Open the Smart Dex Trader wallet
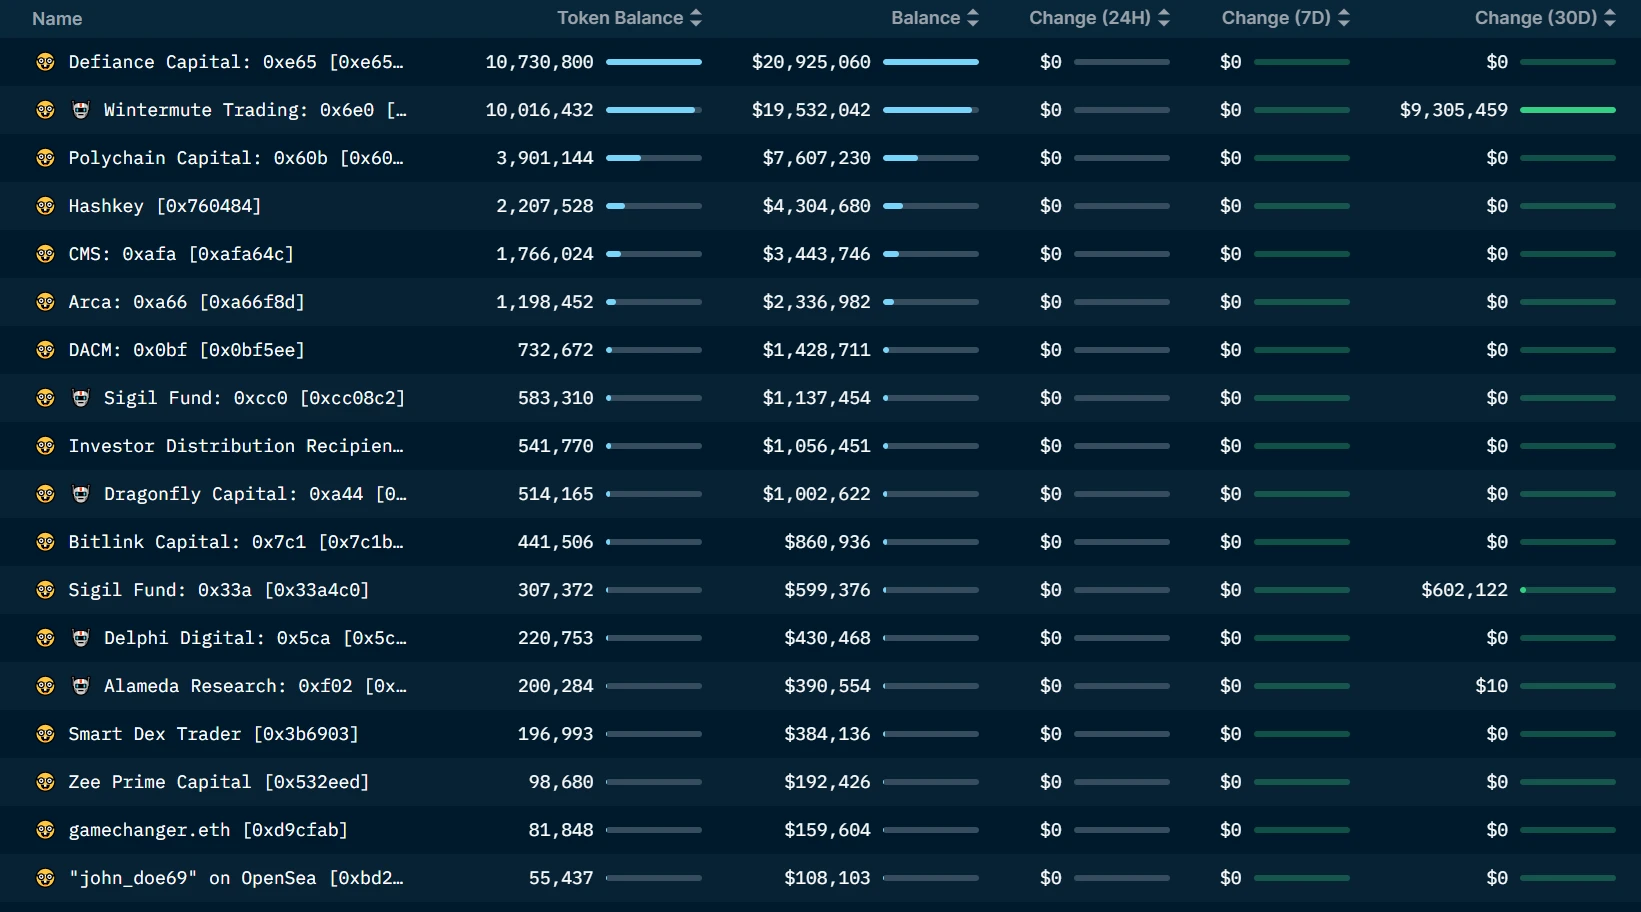1641x912 pixels. 213,734
